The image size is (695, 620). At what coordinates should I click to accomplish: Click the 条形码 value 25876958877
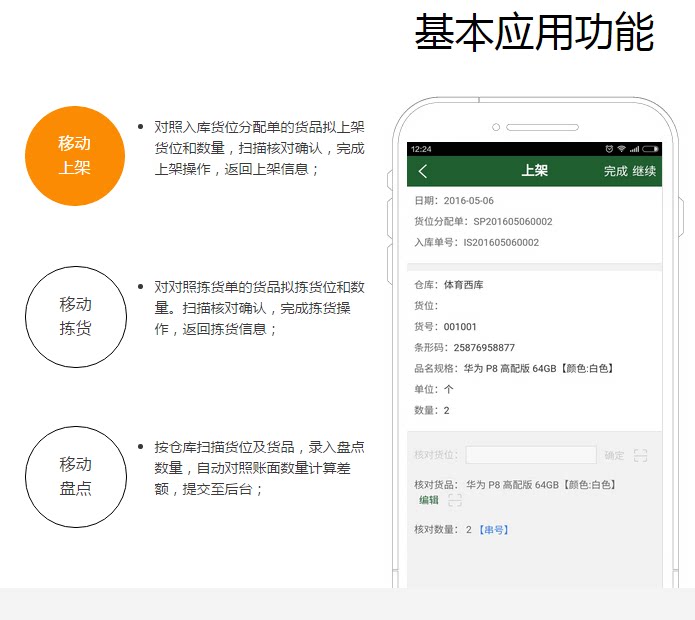(x=484, y=348)
